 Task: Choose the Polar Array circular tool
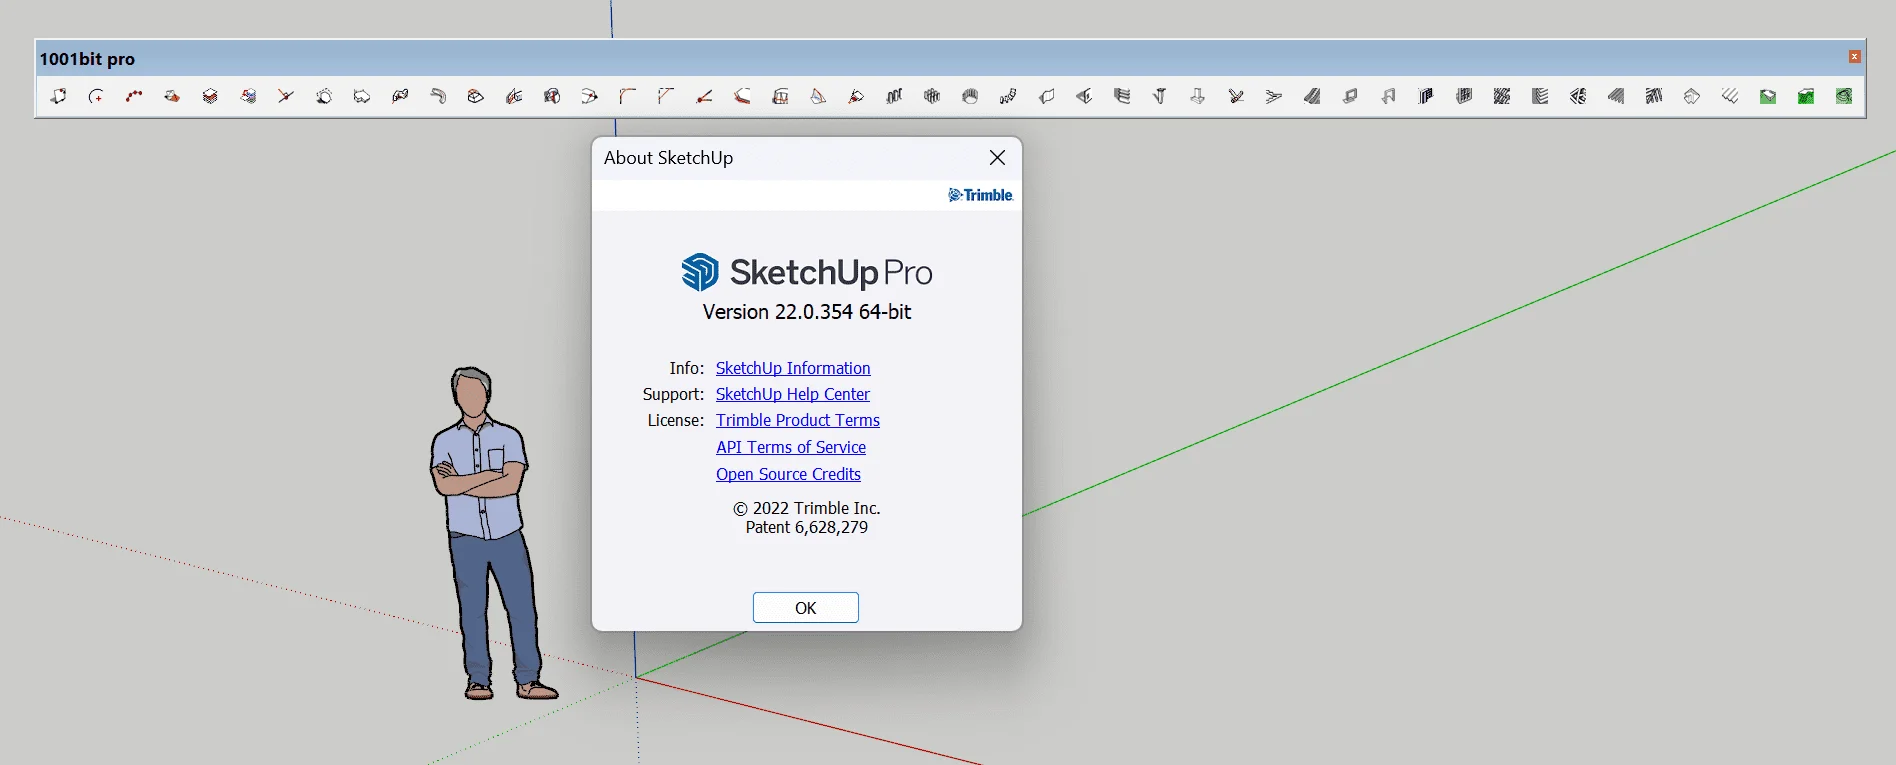970,96
